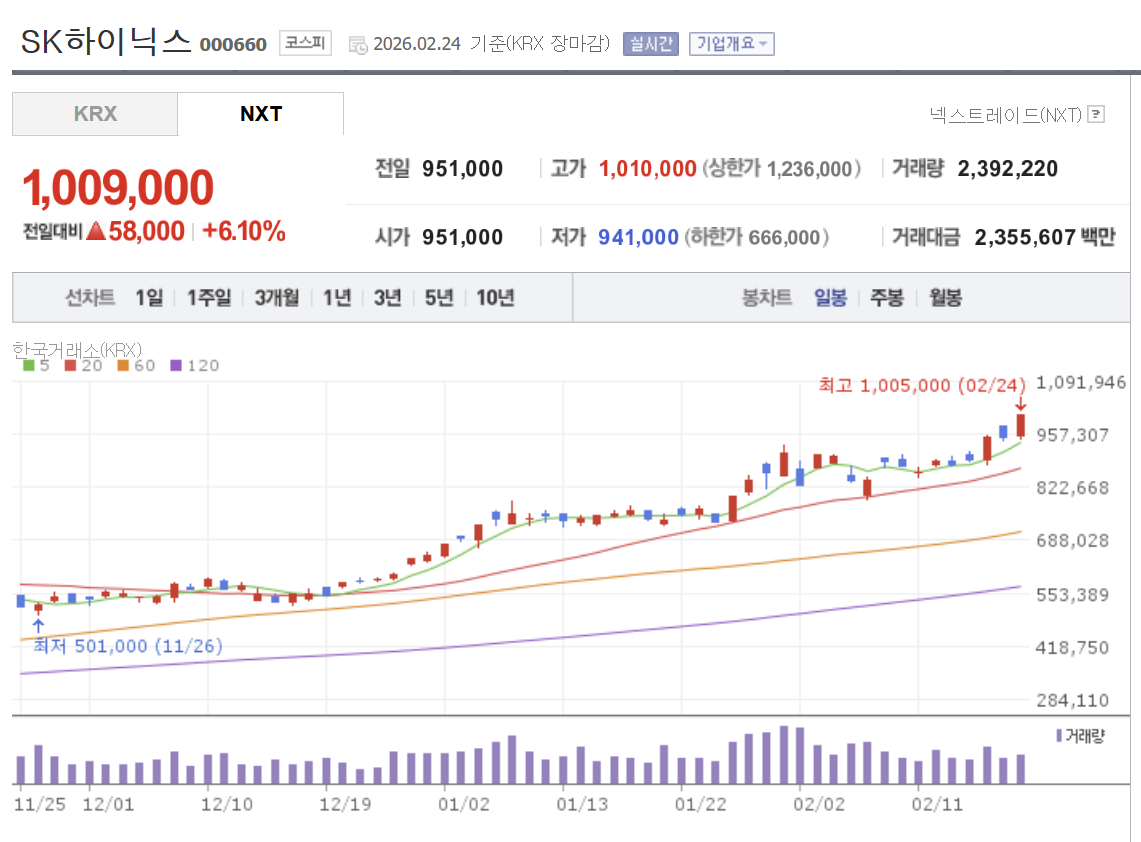Click the 선차트 label
Screen dimensions: 1141x842
coord(90,298)
